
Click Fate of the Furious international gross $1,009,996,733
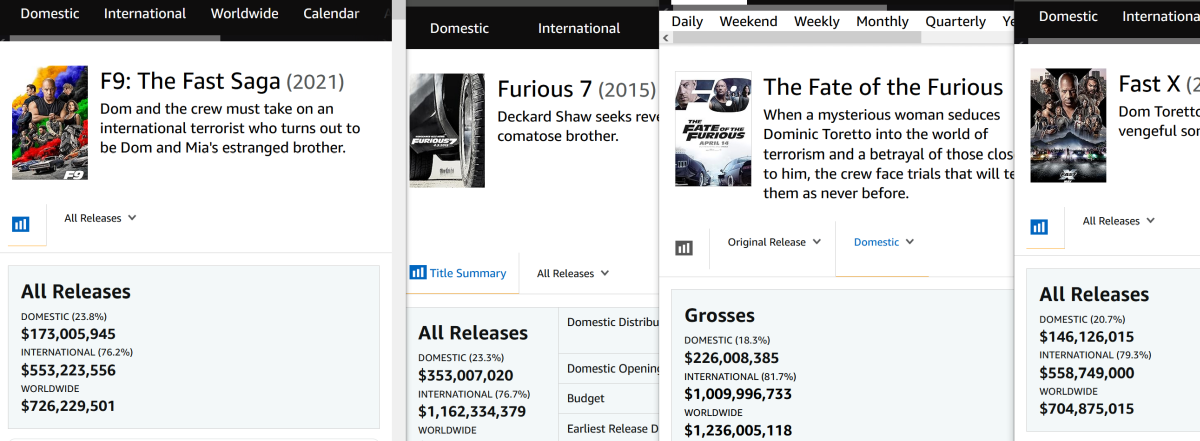pyautogui.click(x=738, y=394)
